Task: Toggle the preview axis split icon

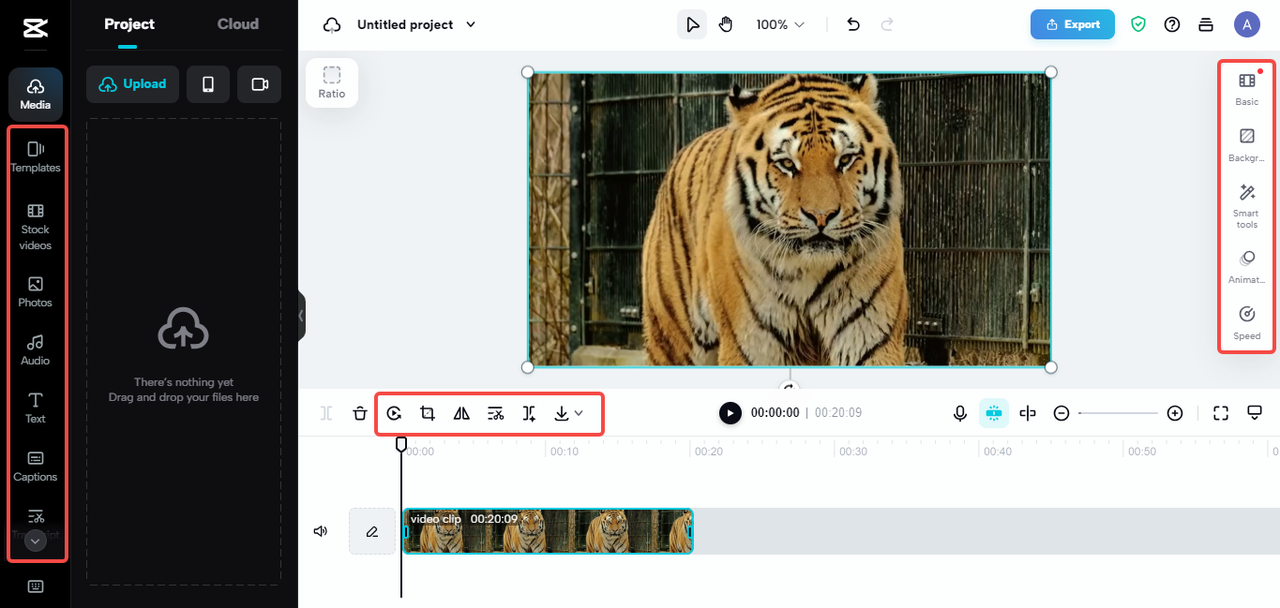Action: 1027,413
